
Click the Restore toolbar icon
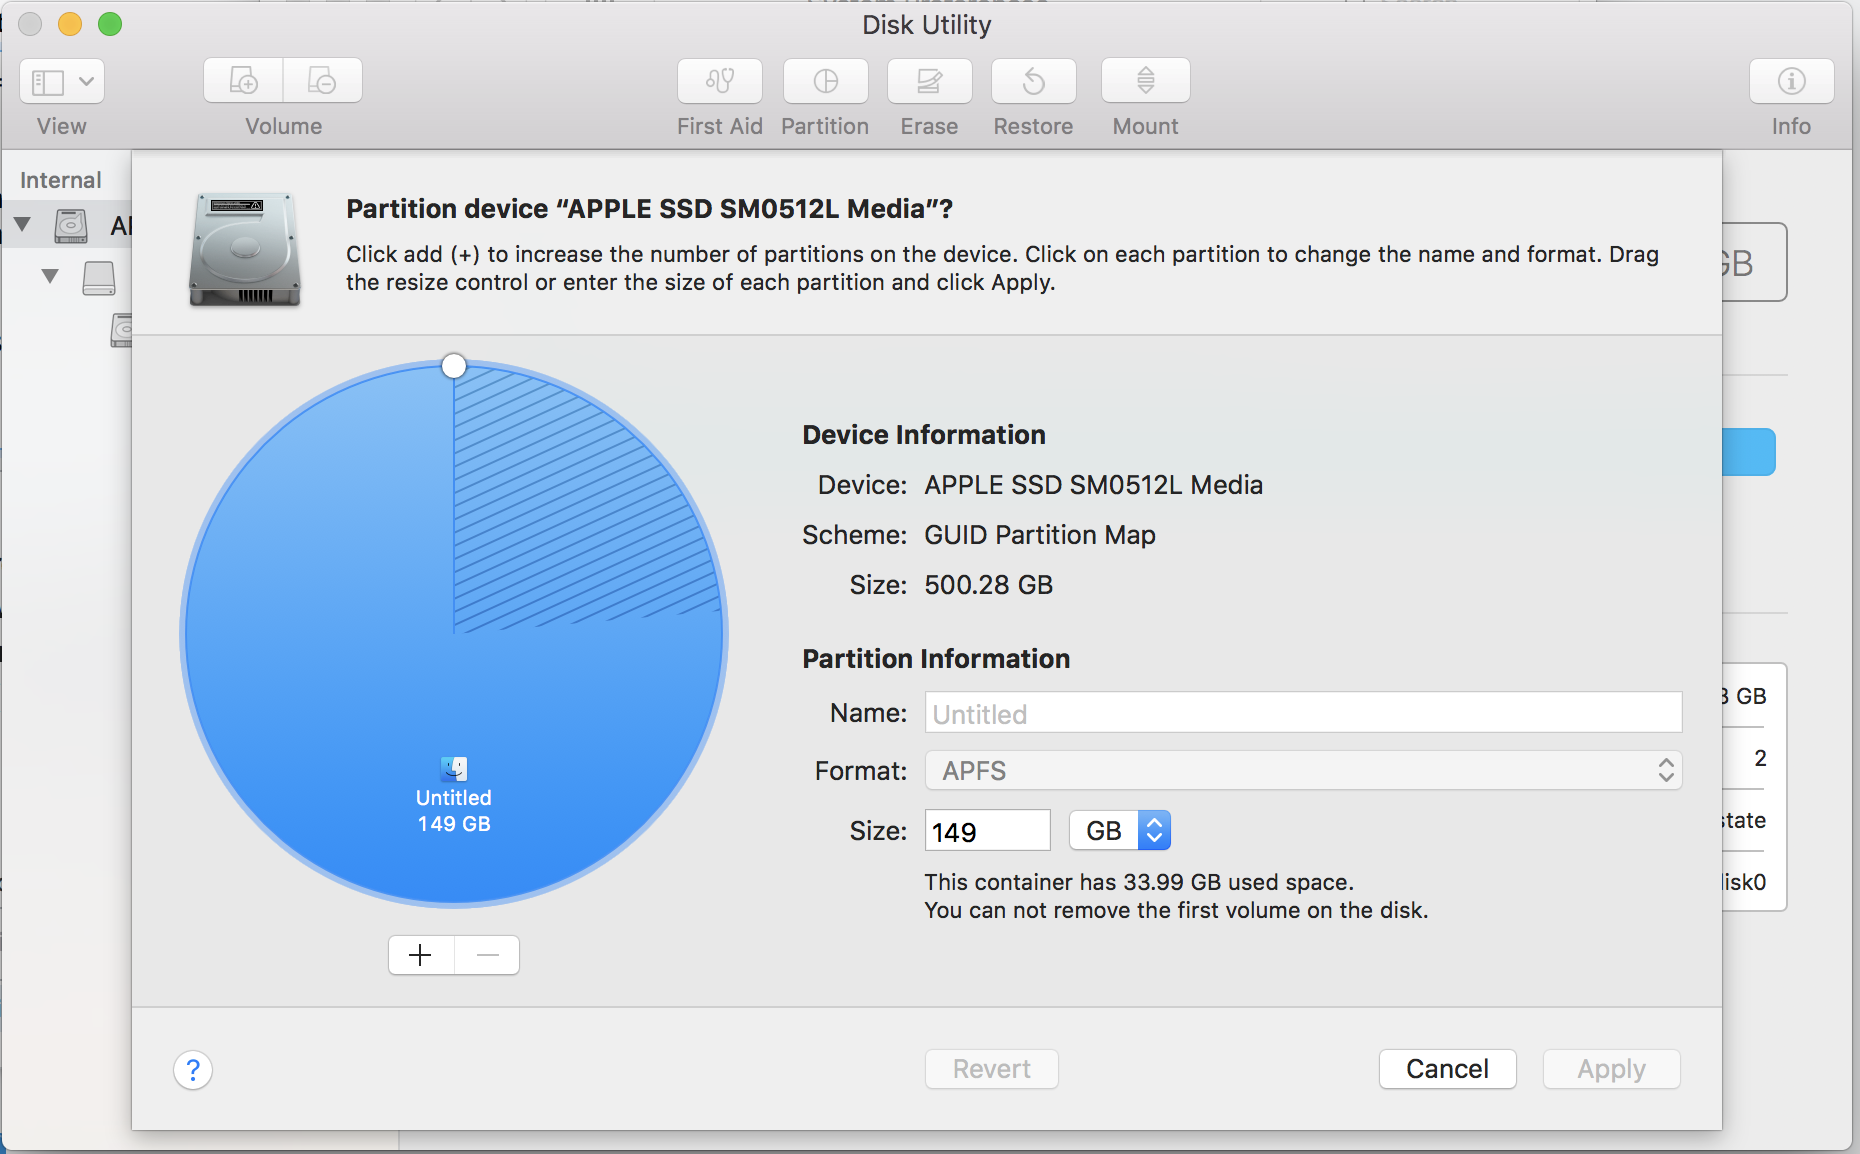(1034, 81)
